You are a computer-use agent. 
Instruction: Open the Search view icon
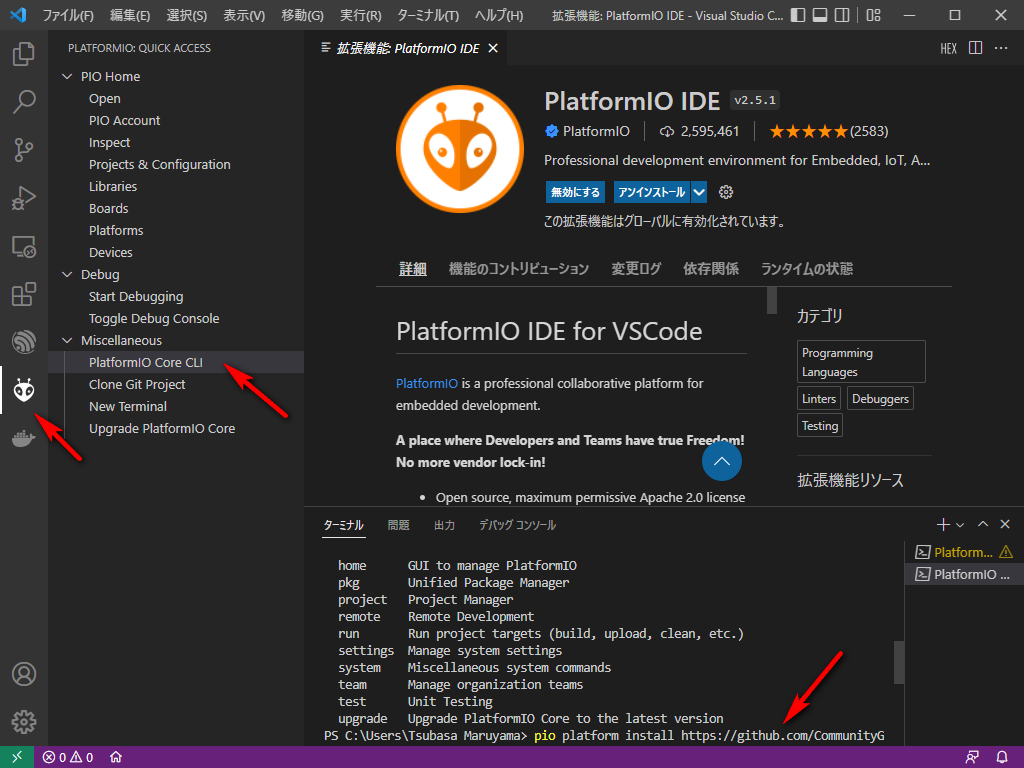click(24, 102)
